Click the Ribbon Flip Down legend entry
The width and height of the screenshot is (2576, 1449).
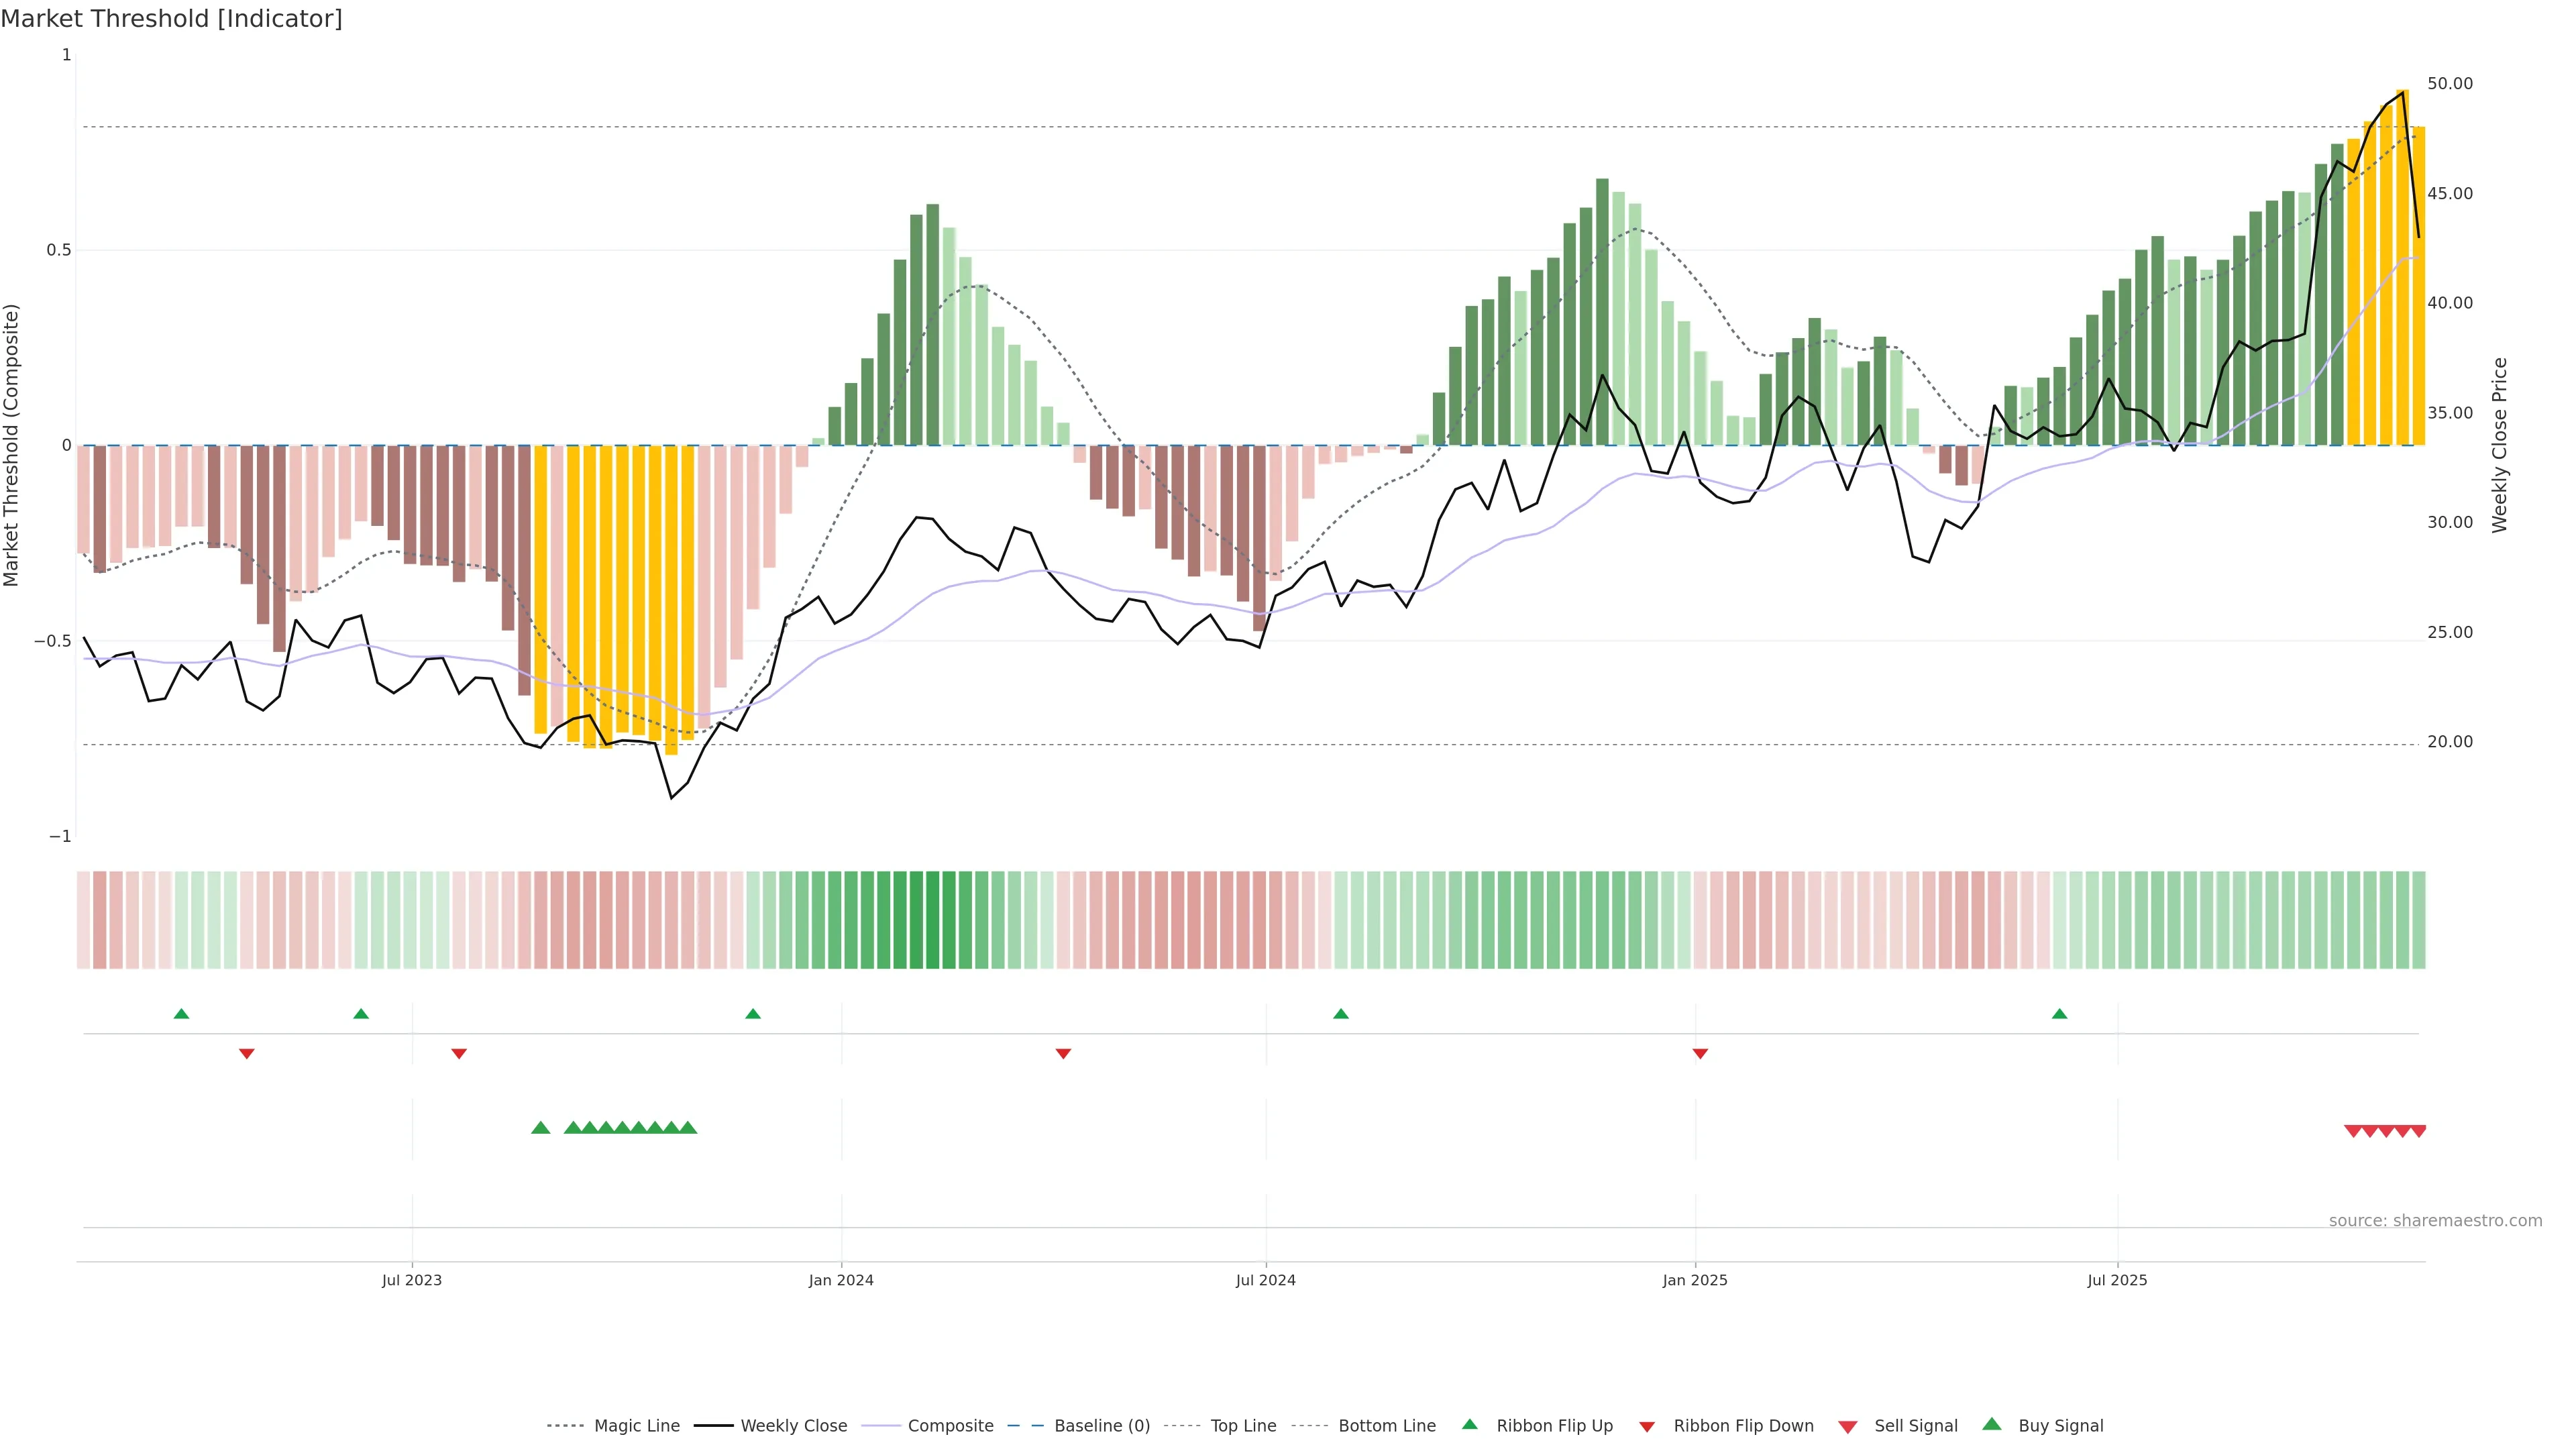point(1743,1426)
